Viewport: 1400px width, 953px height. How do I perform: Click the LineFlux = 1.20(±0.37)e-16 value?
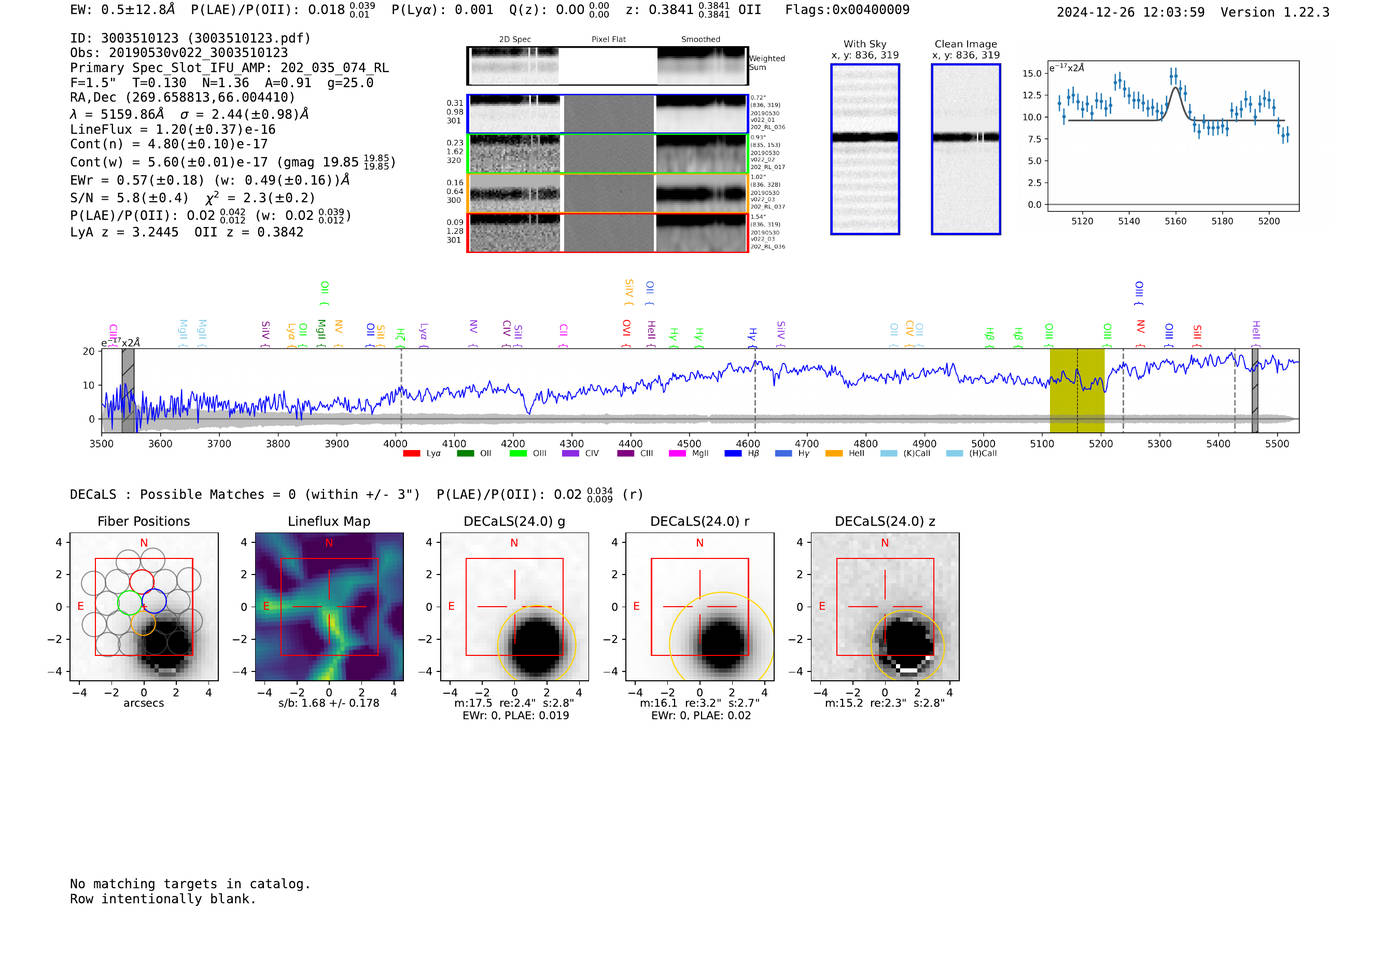click(173, 129)
